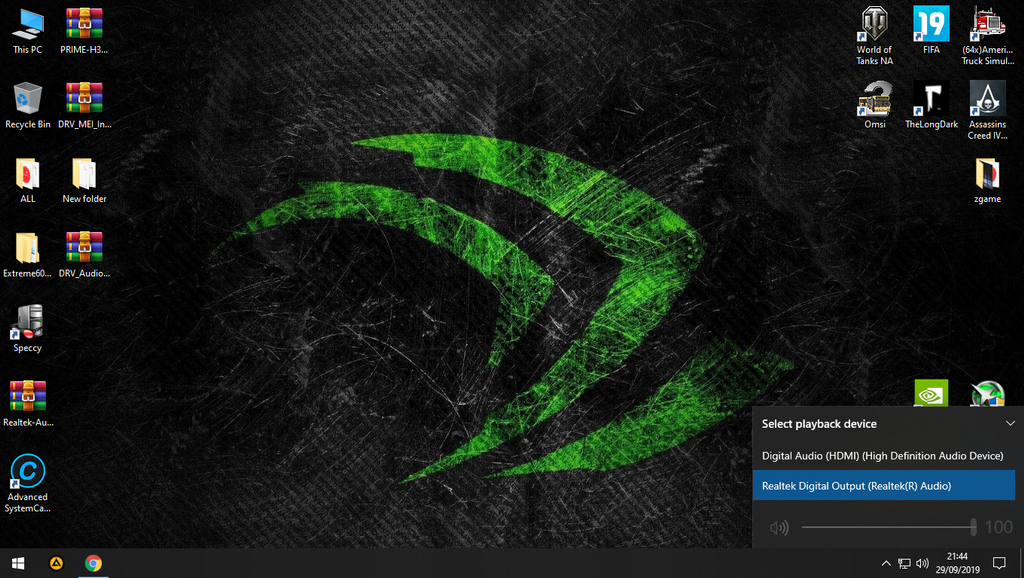Click the Show desktop taskbar edge
The width and height of the screenshot is (1024, 578).
pyautogui.click(x=1021, y=563)
